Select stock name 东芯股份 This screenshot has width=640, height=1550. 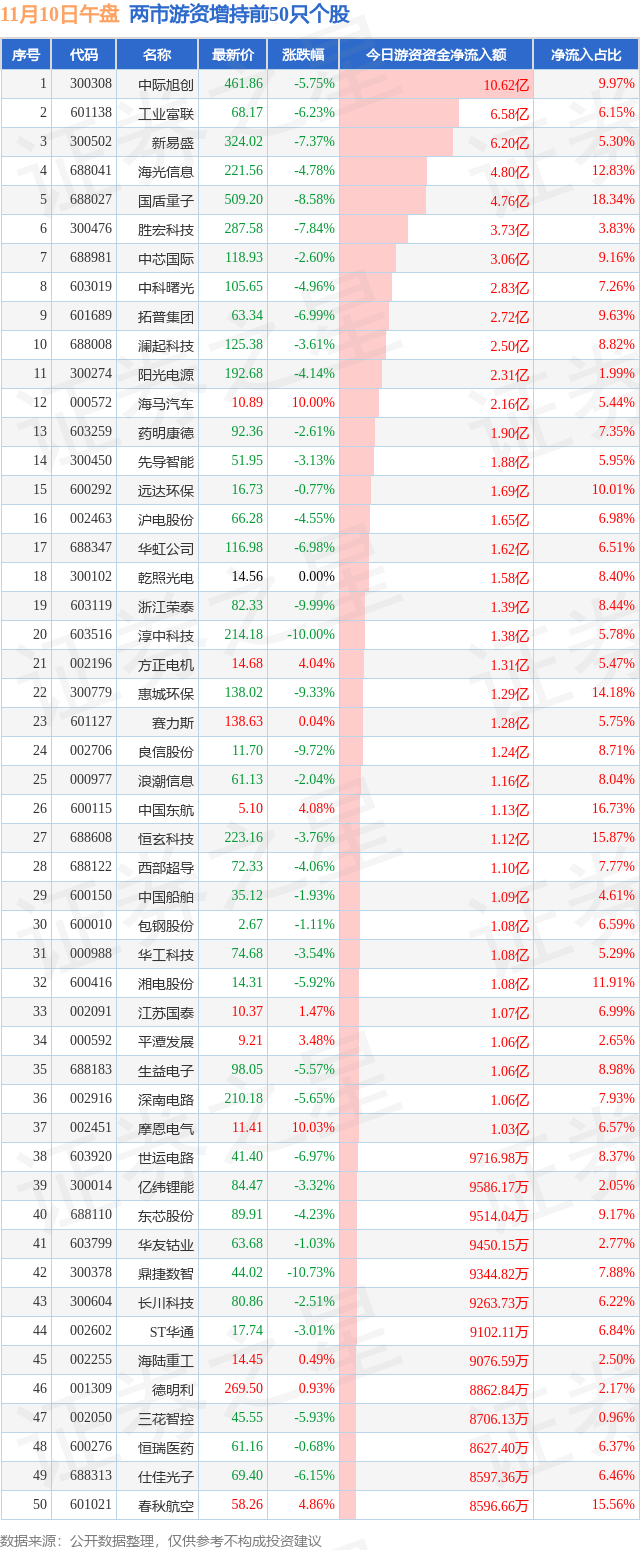pos(167,1216)
